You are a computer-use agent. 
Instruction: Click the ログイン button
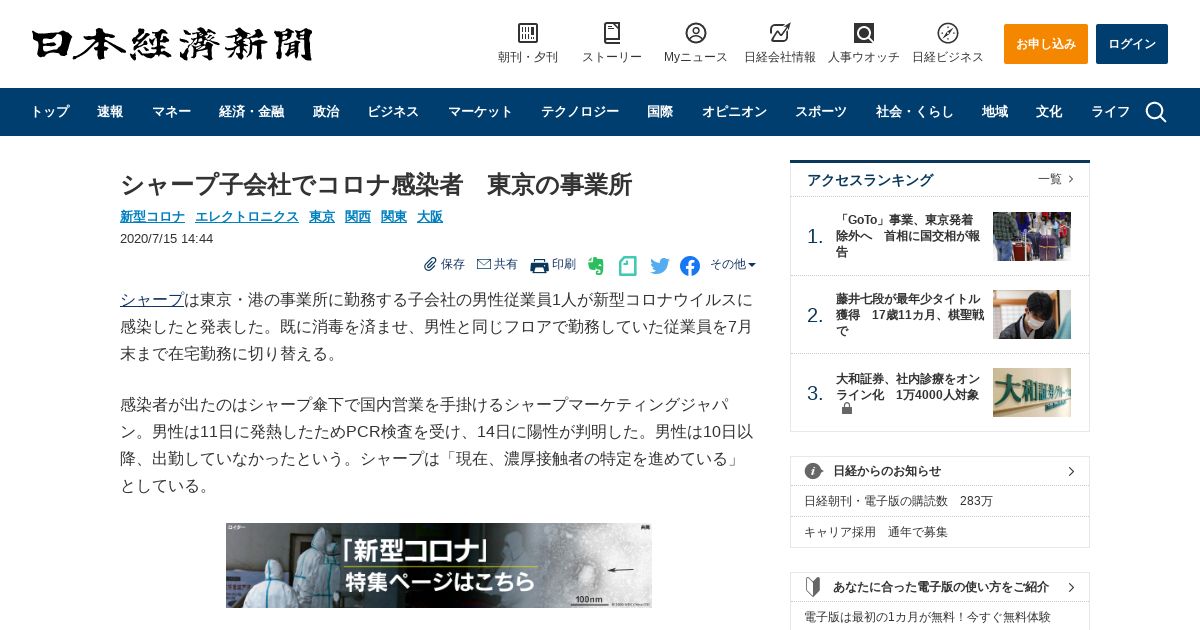(x=1132, y=44)
